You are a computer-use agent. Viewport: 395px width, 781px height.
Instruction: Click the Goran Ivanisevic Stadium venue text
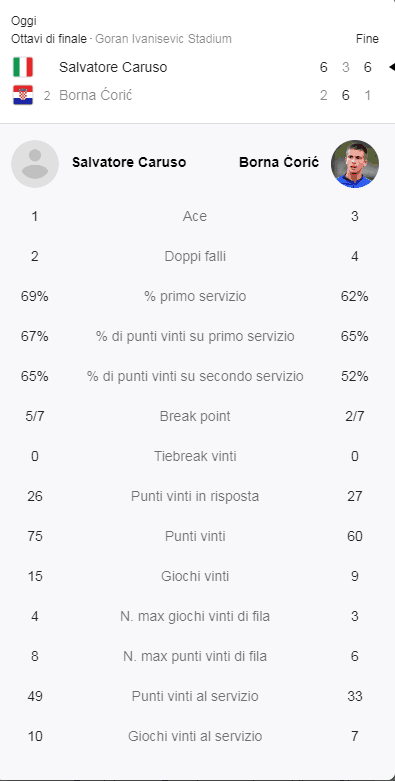pyautogui.click(x=163, y=39)
